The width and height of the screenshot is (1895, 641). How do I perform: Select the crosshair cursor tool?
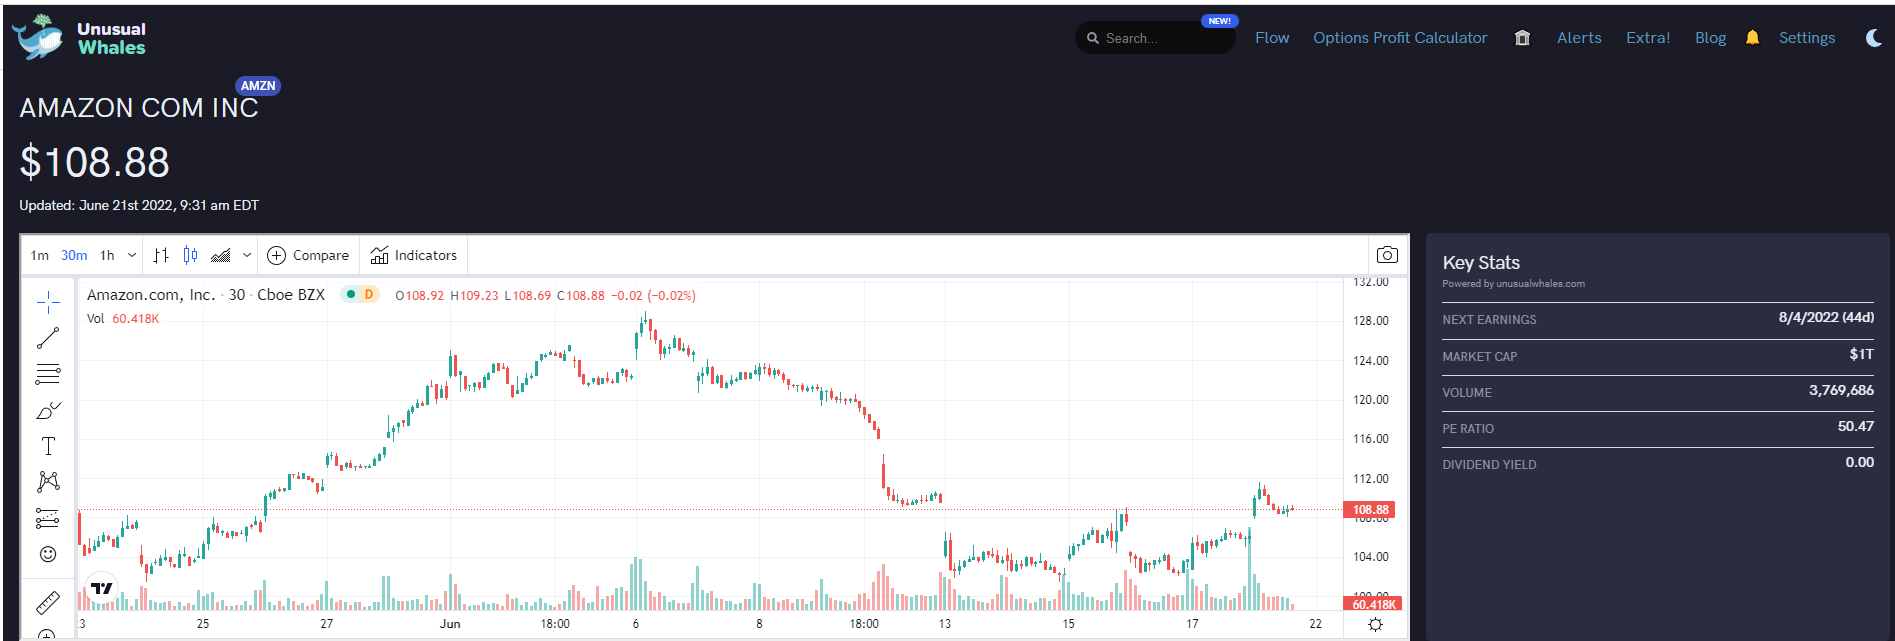[48, 302]
